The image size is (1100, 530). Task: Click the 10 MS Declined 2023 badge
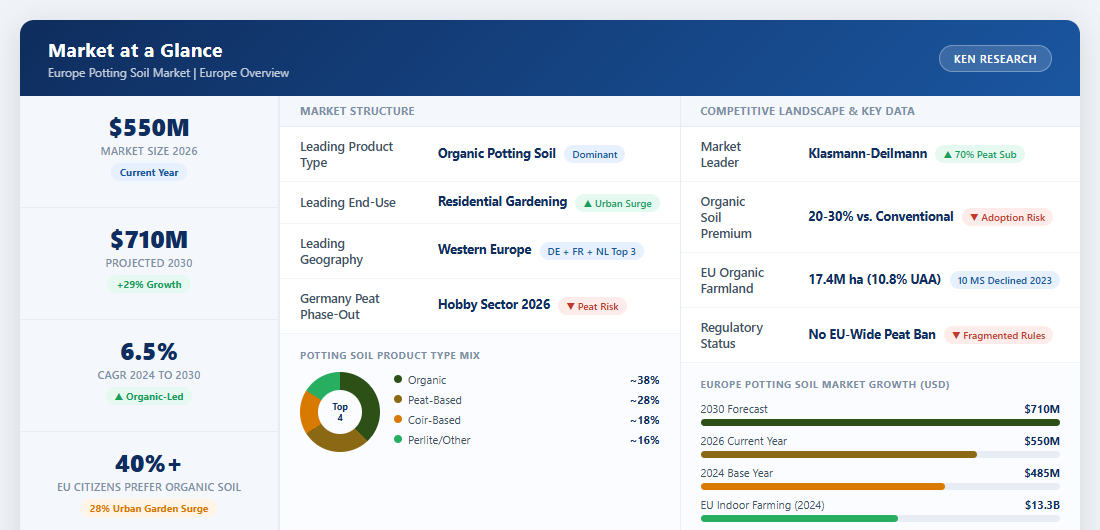click(x=1005, y=280)
